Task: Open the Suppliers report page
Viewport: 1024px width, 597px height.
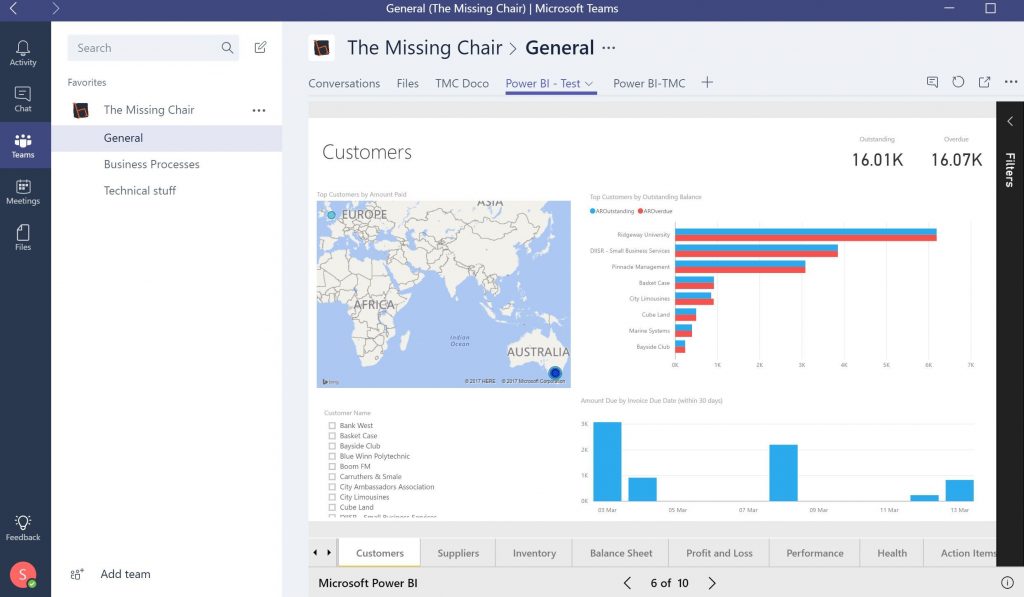Action: point(458,553)
